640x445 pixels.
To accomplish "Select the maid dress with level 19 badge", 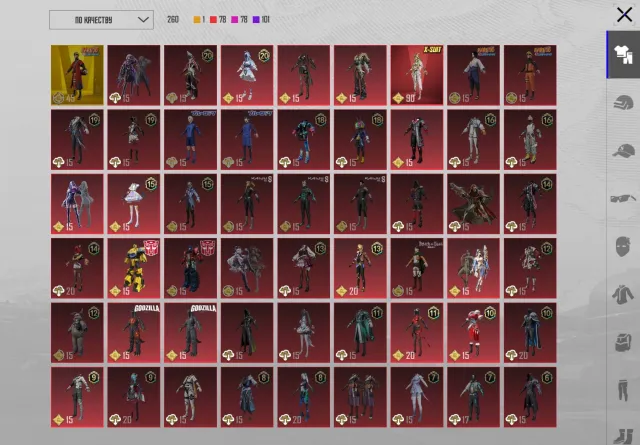I will (134, 140).
